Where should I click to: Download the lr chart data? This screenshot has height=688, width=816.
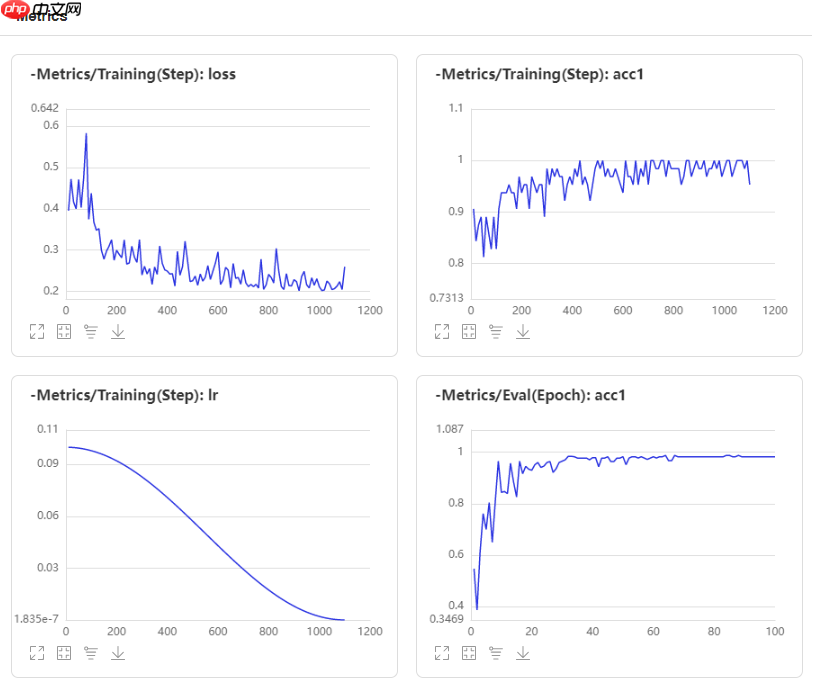(x=118, y=653)
